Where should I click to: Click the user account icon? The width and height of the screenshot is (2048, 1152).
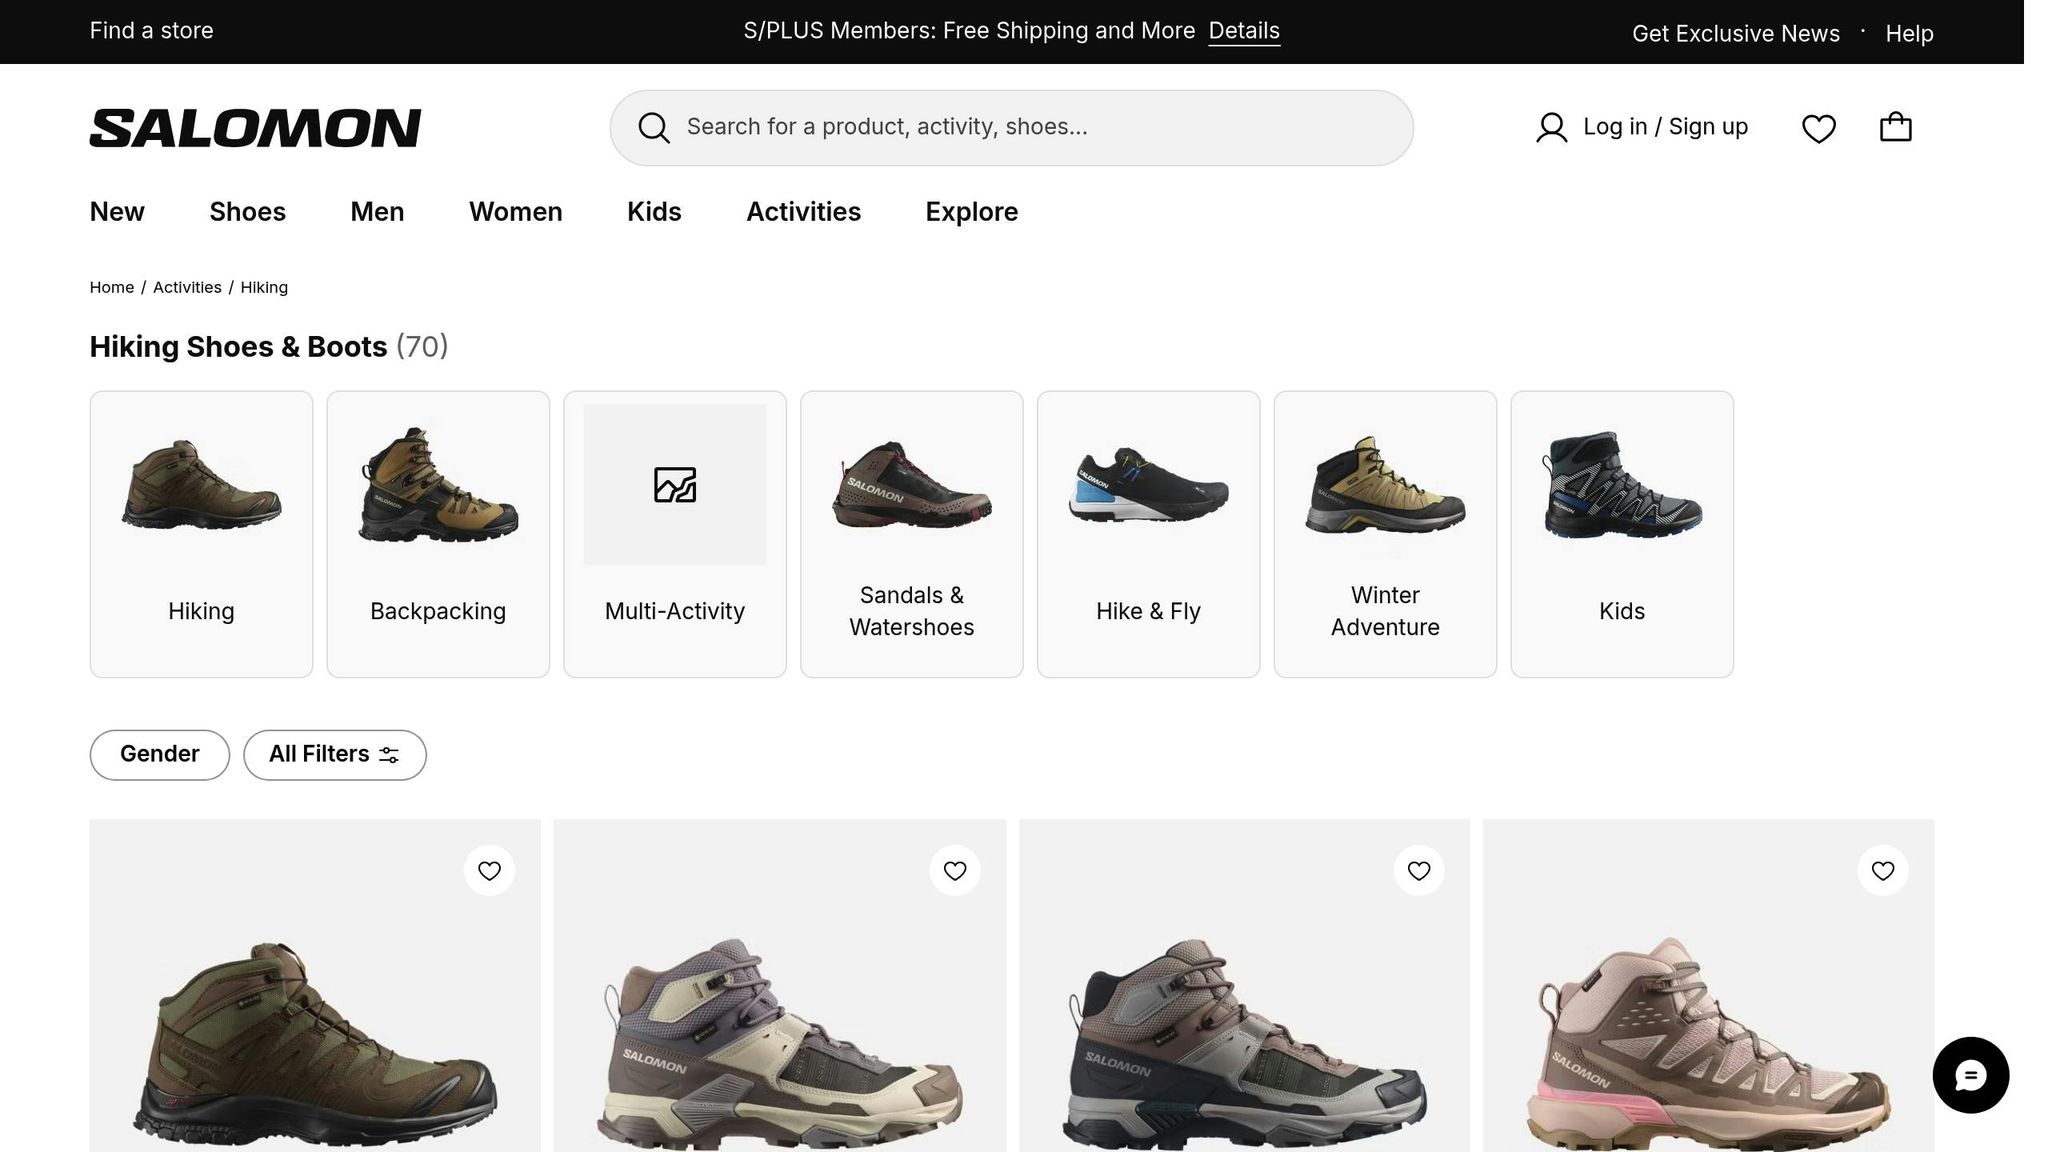click(x=1551, y=128)
